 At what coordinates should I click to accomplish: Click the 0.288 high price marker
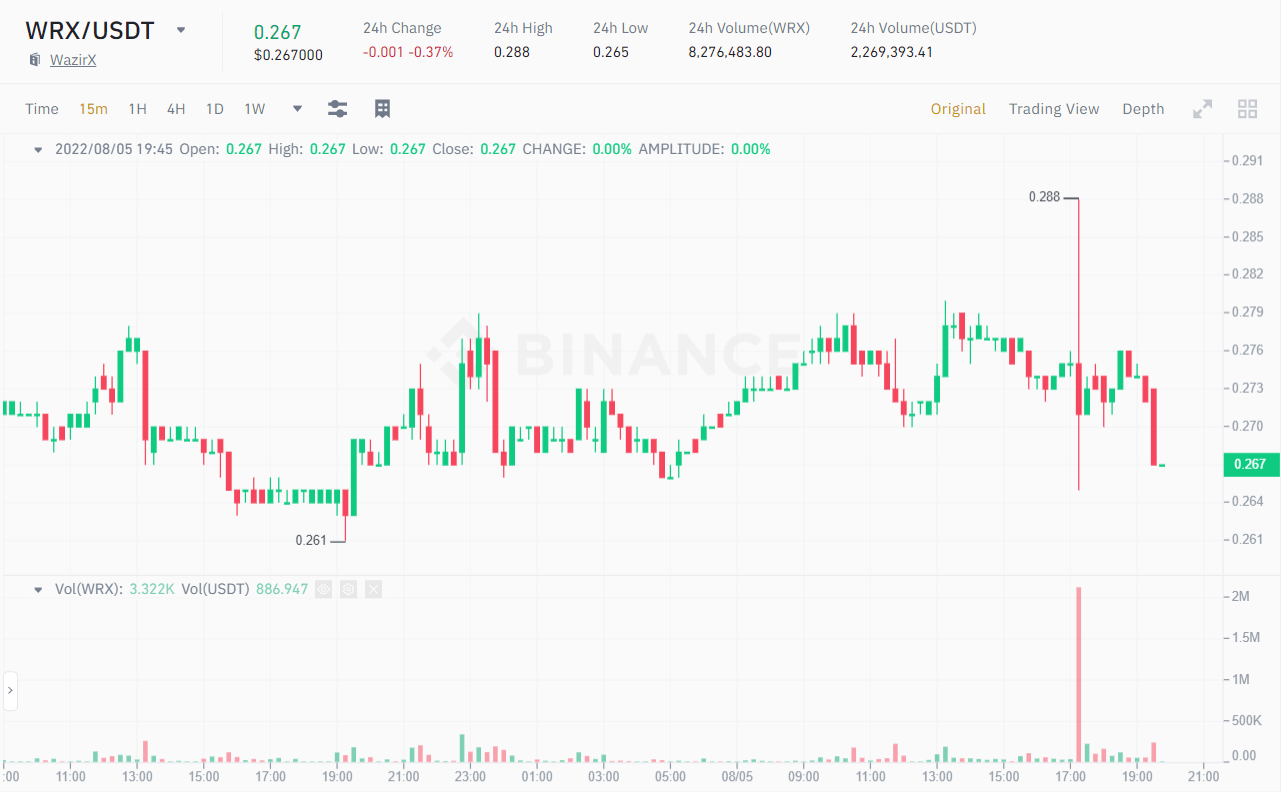[1044, 197]
